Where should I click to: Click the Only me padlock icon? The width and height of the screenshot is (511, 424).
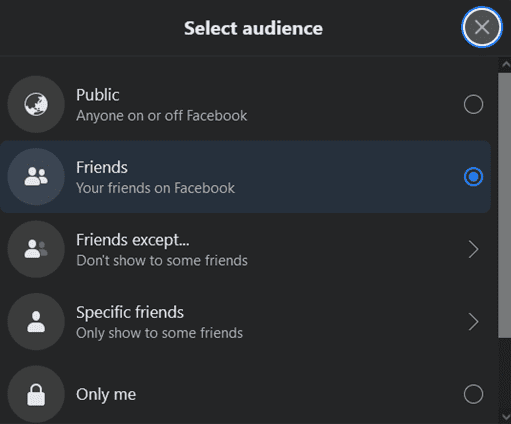(36, 394)
